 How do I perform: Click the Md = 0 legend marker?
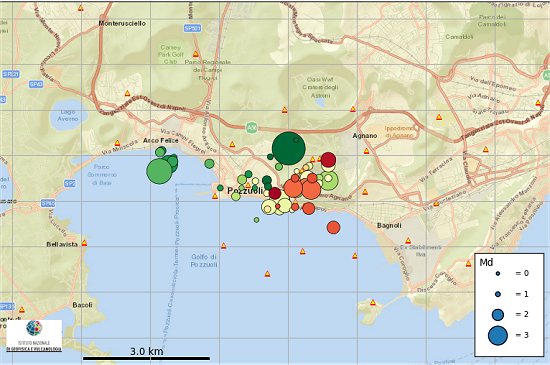point(498,273)
